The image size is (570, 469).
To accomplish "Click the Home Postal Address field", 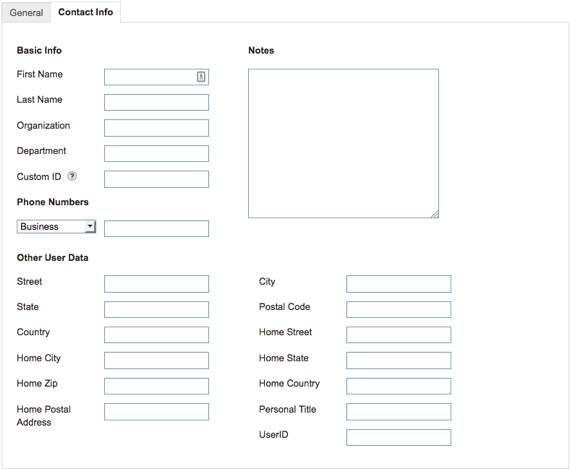I will [156, 412].
